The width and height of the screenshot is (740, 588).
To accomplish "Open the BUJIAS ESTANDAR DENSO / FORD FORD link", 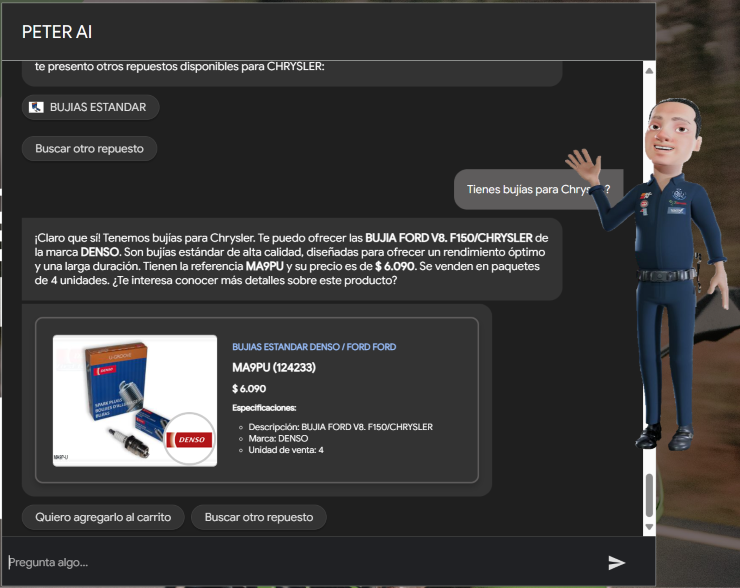I will tap(314, 347).
